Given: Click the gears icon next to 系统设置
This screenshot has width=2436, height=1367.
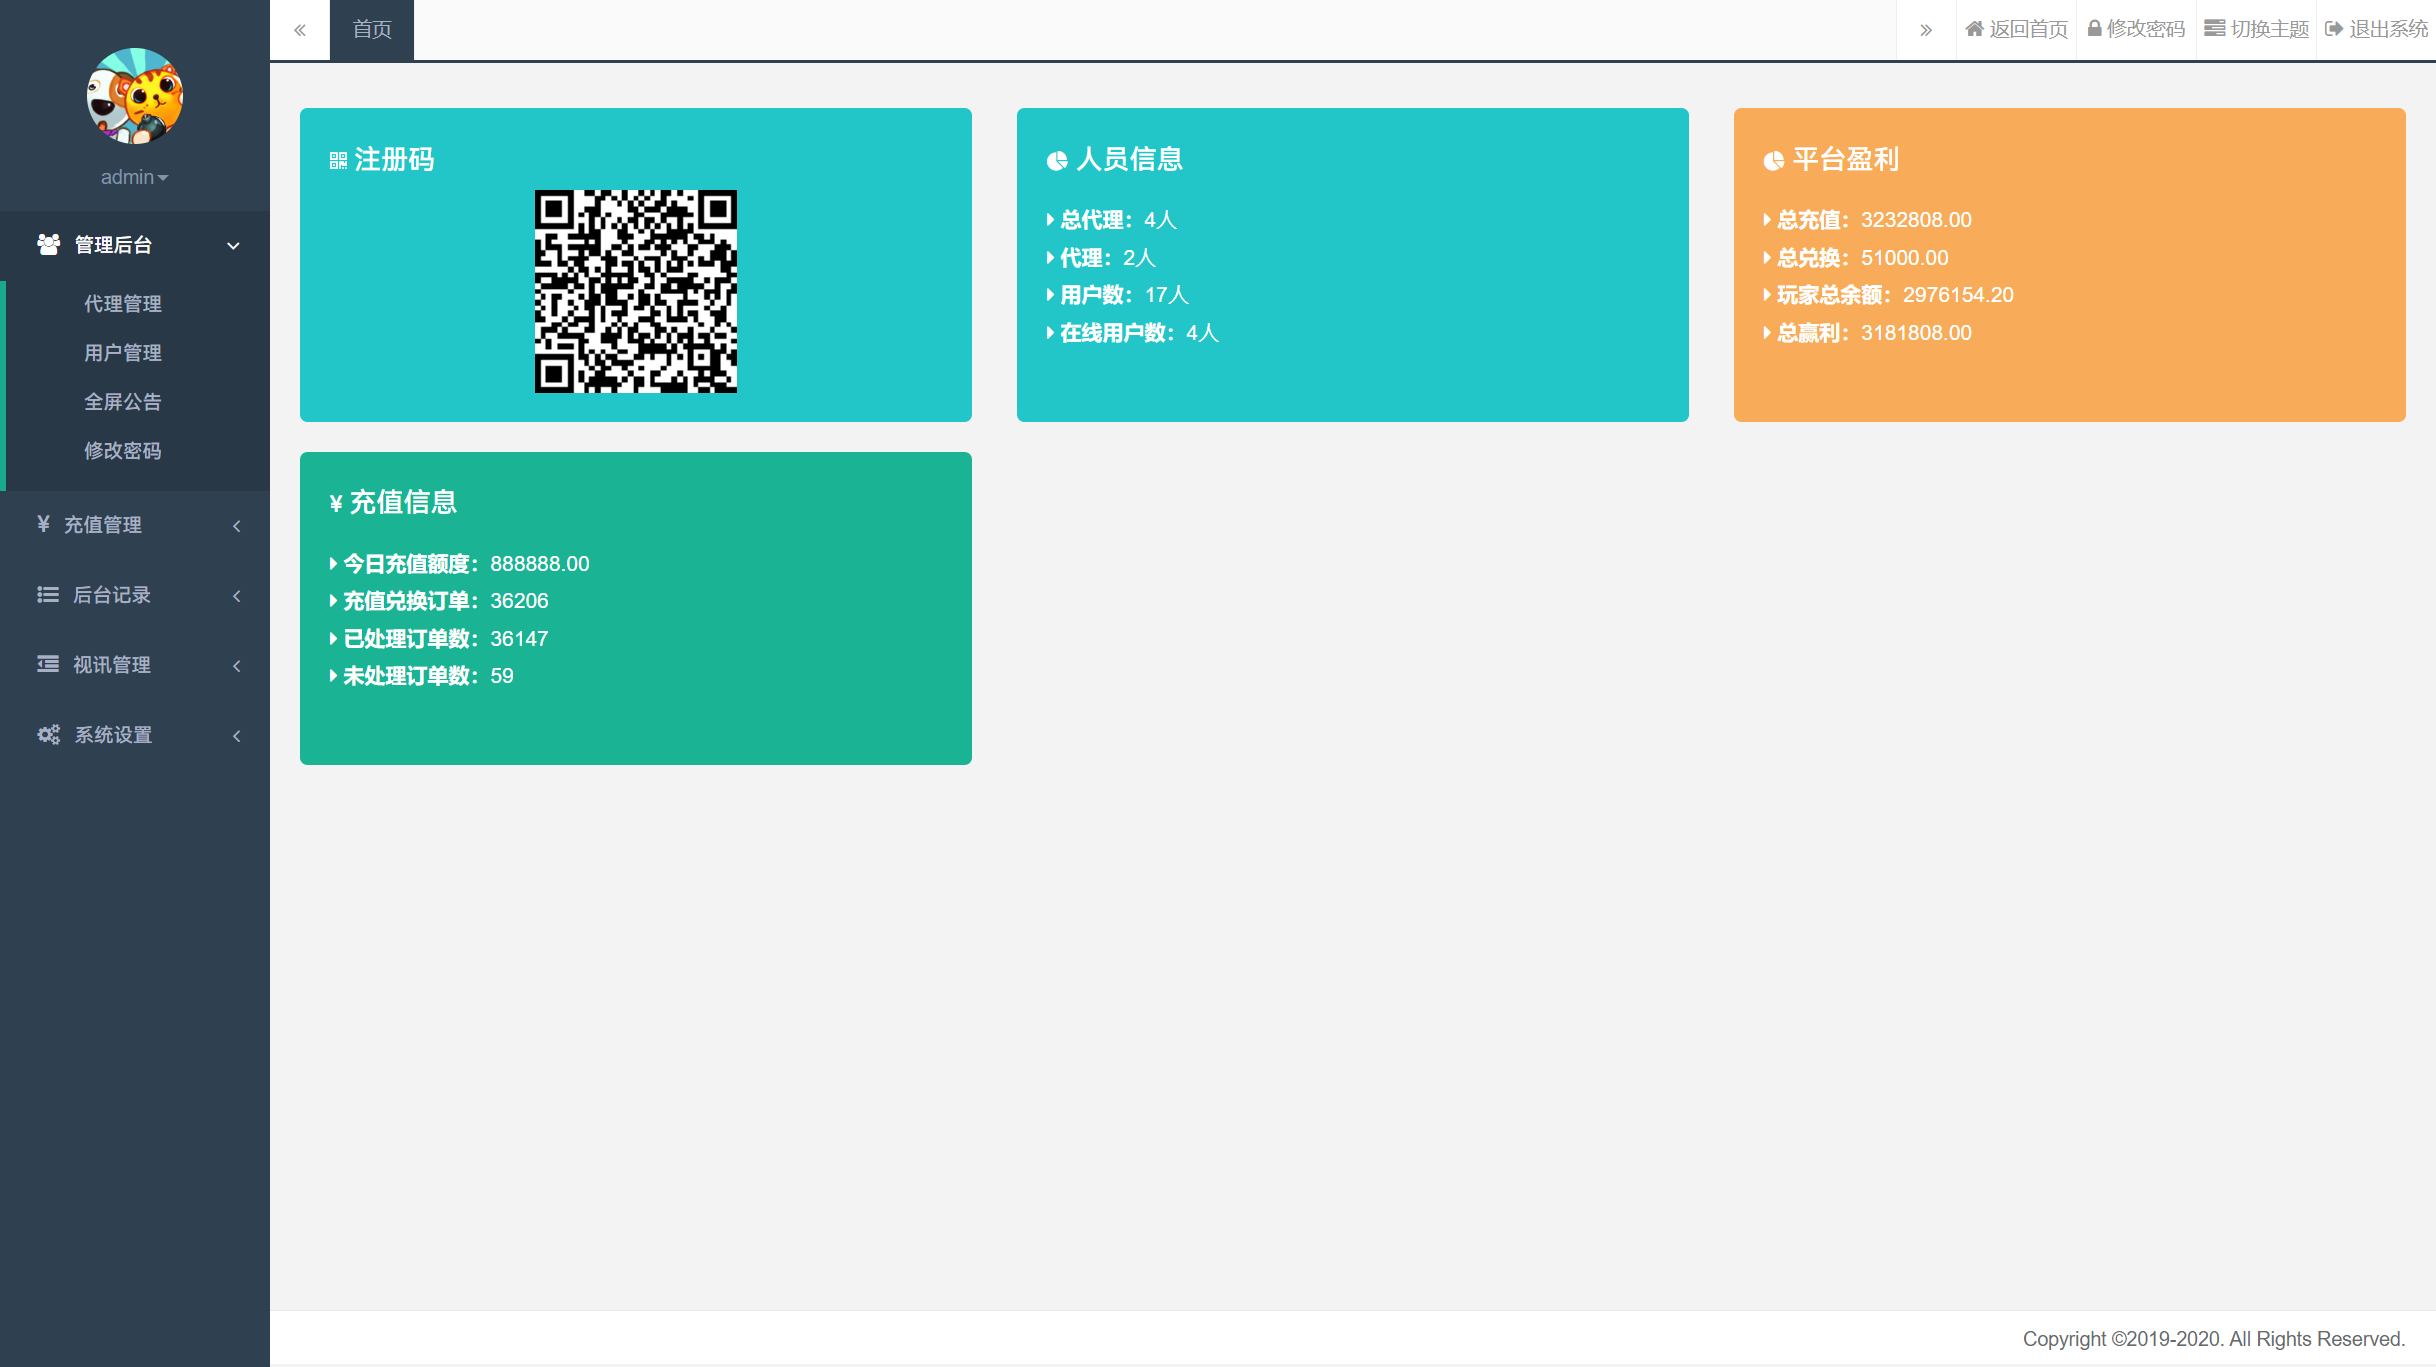Looking at the screenshot, I should coord(48,735).
